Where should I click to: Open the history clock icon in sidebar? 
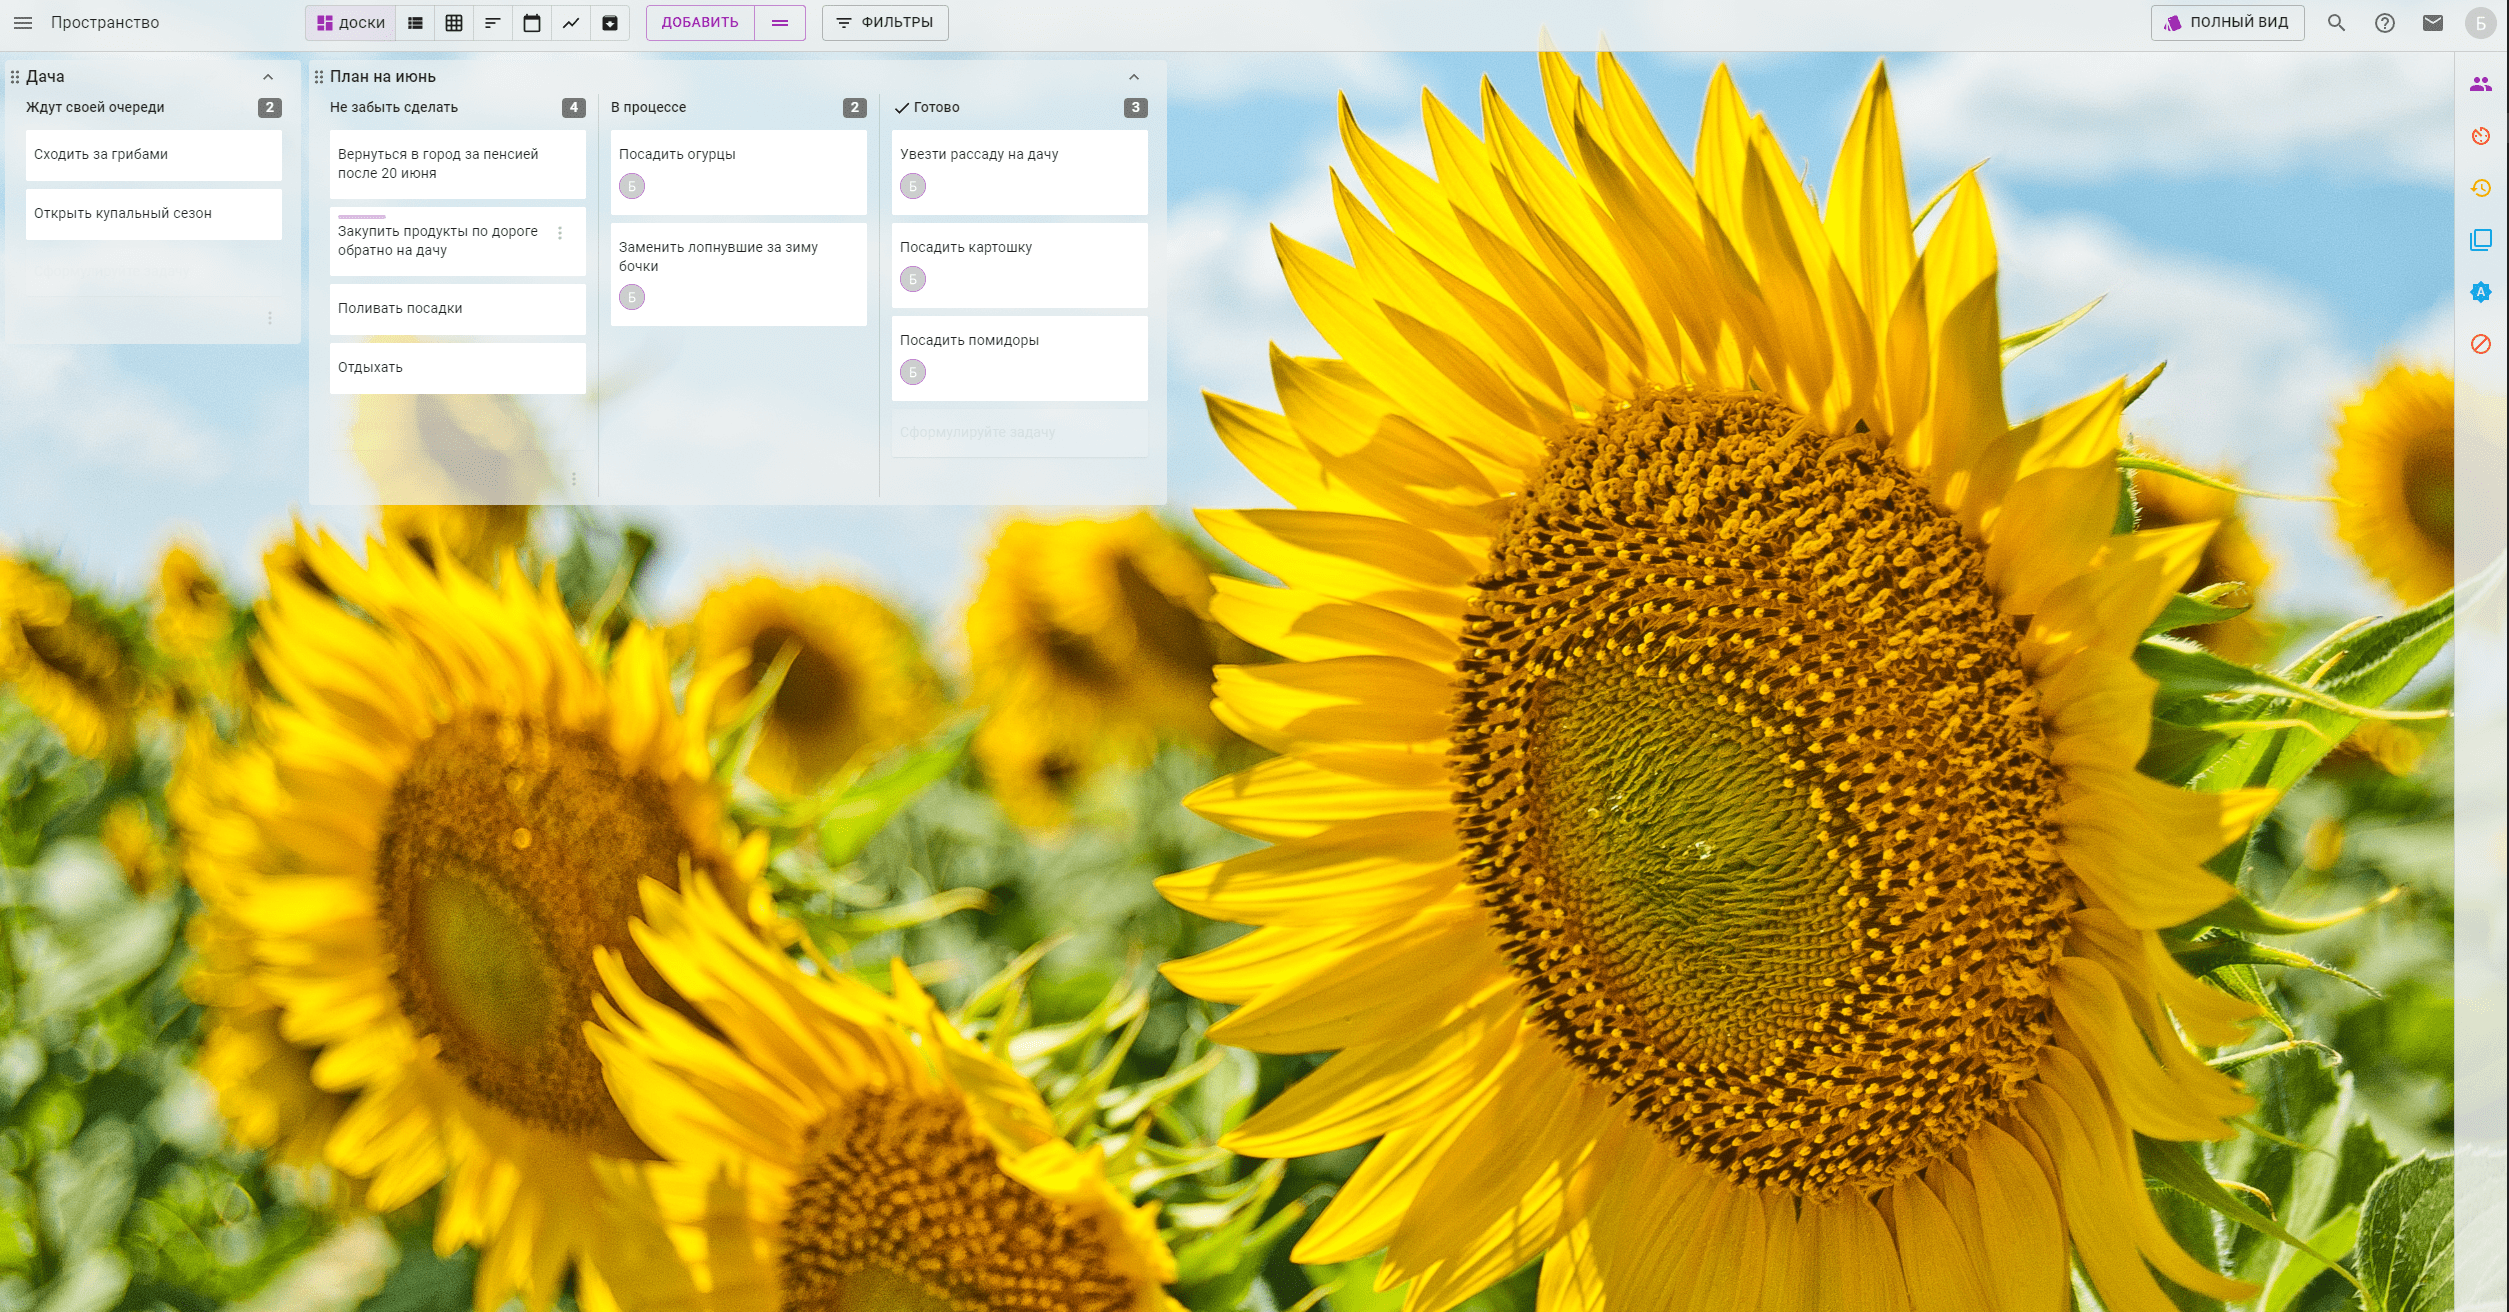[2481, 188]
